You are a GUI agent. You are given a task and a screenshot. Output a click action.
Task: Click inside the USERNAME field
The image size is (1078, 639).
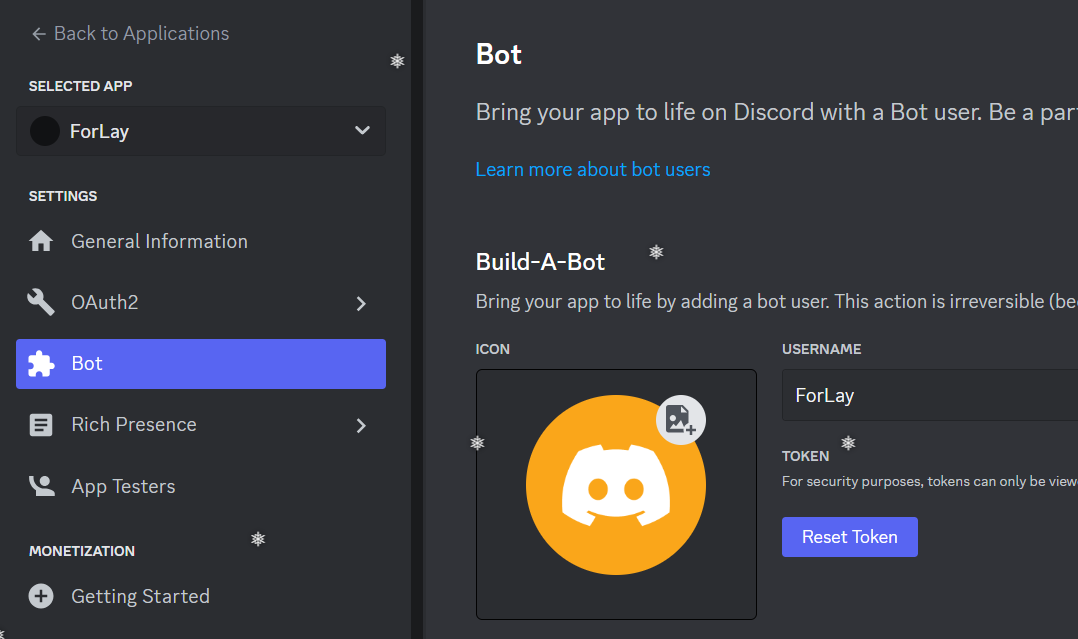[930, 395]
